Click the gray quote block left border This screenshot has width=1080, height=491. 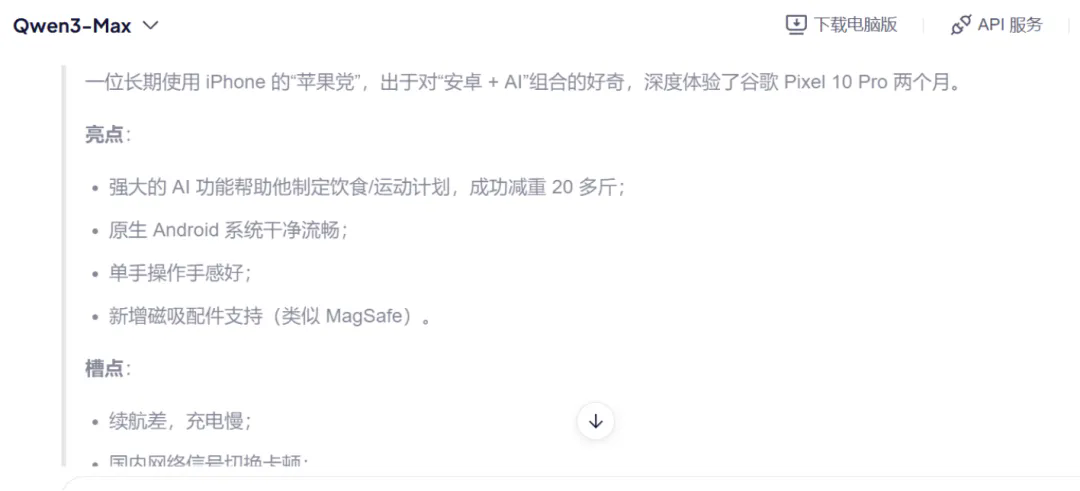point(64,266)
